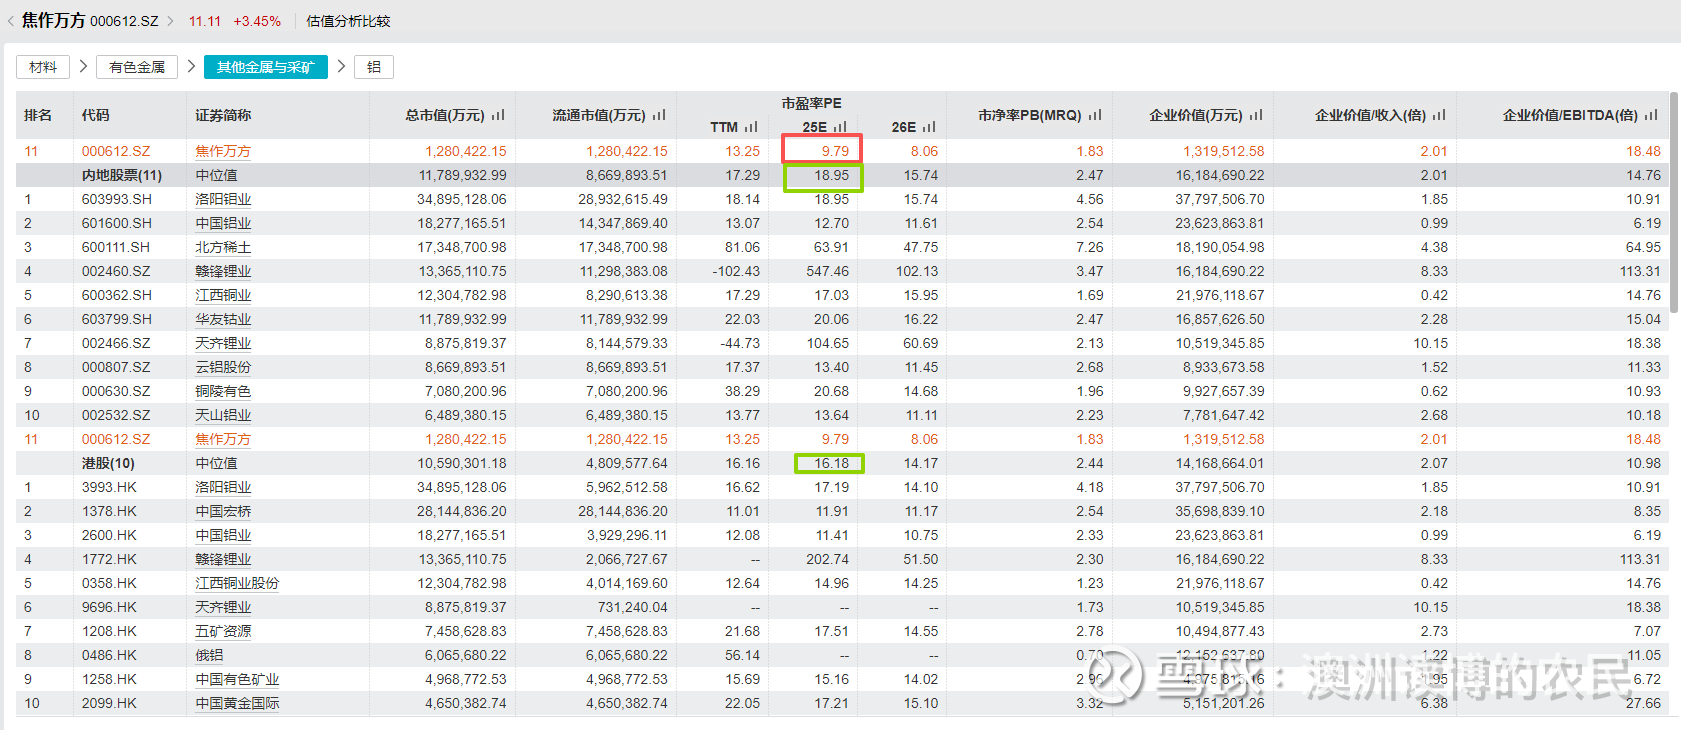1681x730 pixels.
Task: Select the 材料 breadcrumb category
Action: [43, 67]
